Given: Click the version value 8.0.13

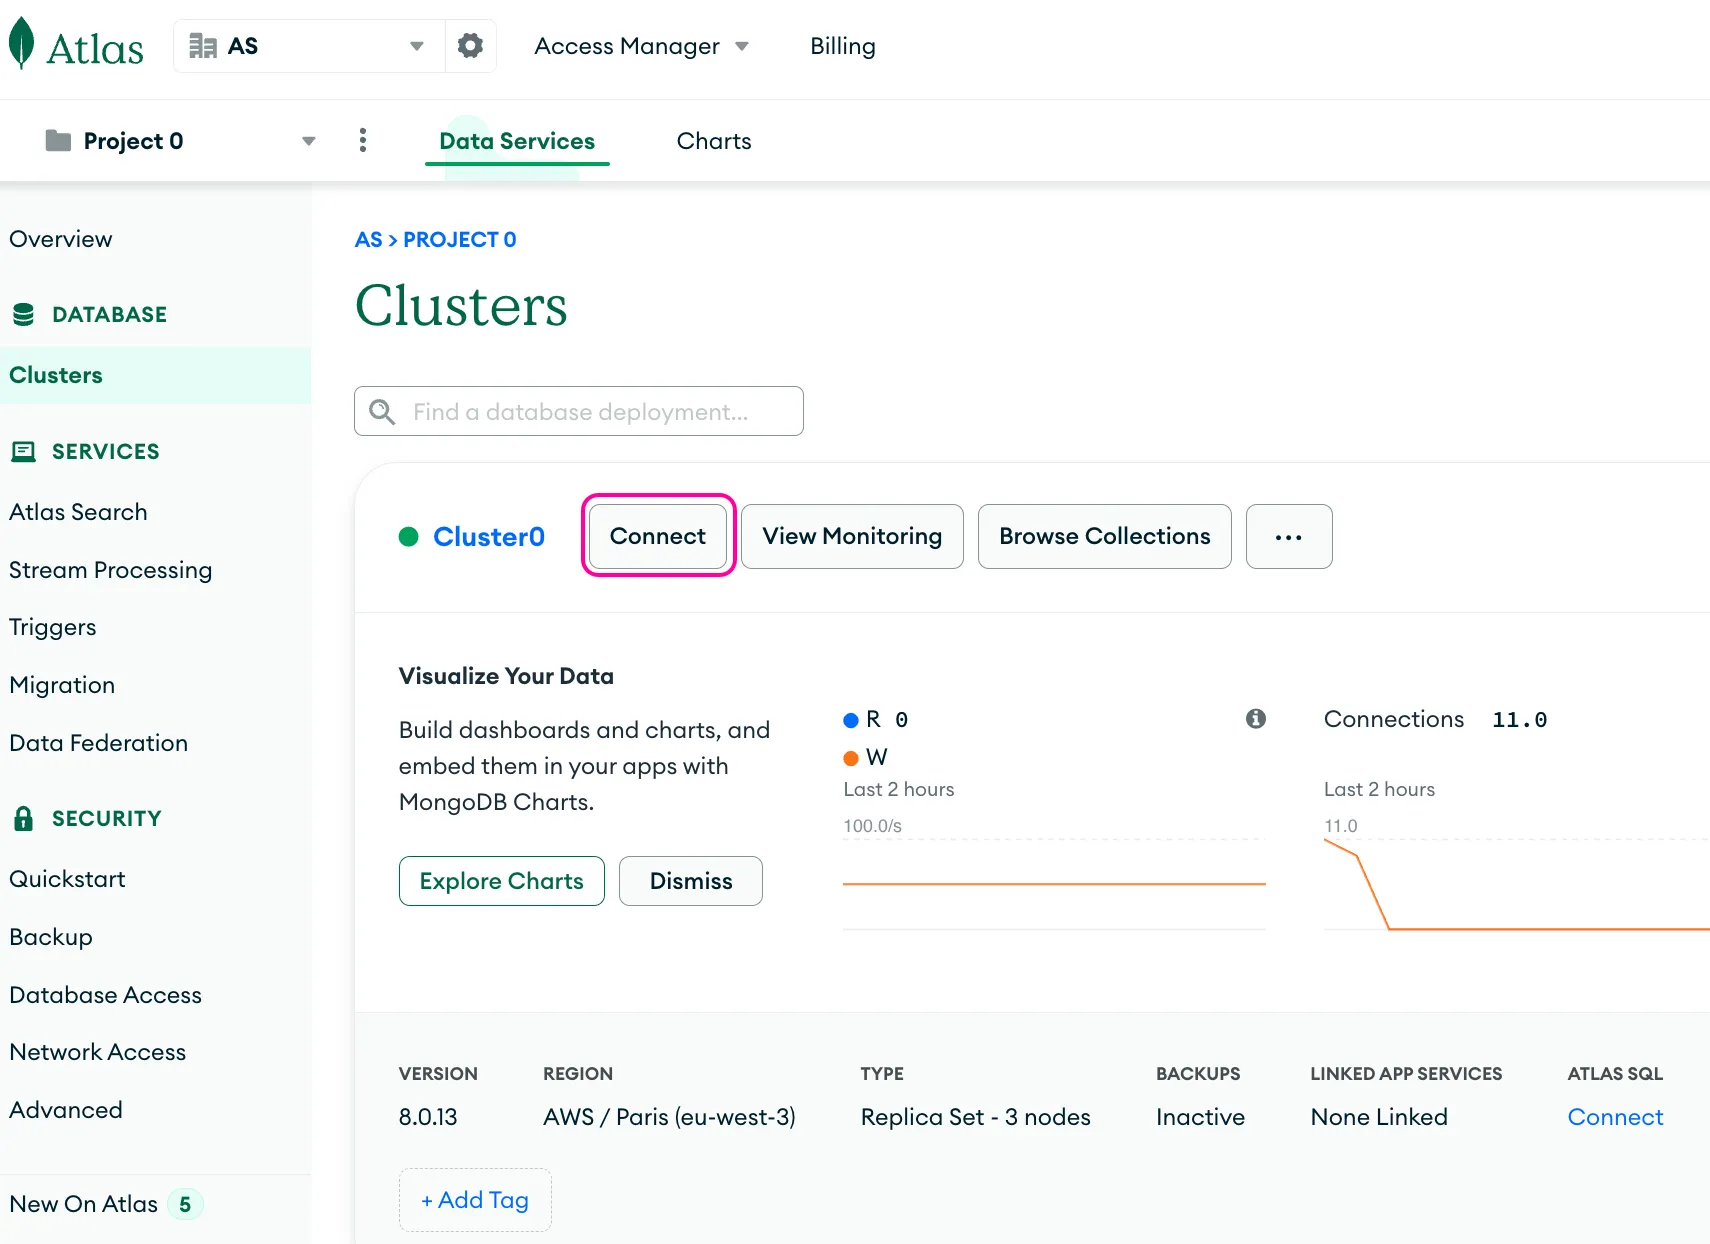Looking at the screenshot, I should coord(428,1117).
